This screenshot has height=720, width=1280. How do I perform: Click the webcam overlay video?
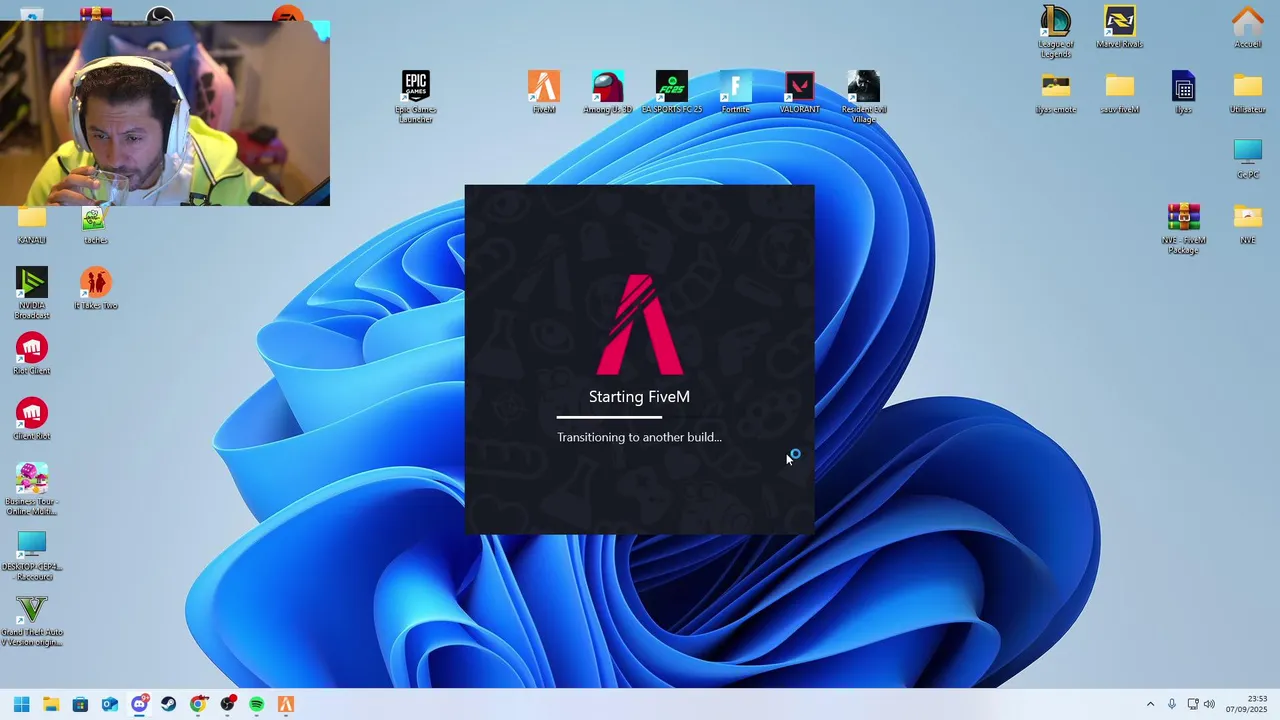pyautogui.click(x=165, y=113)
